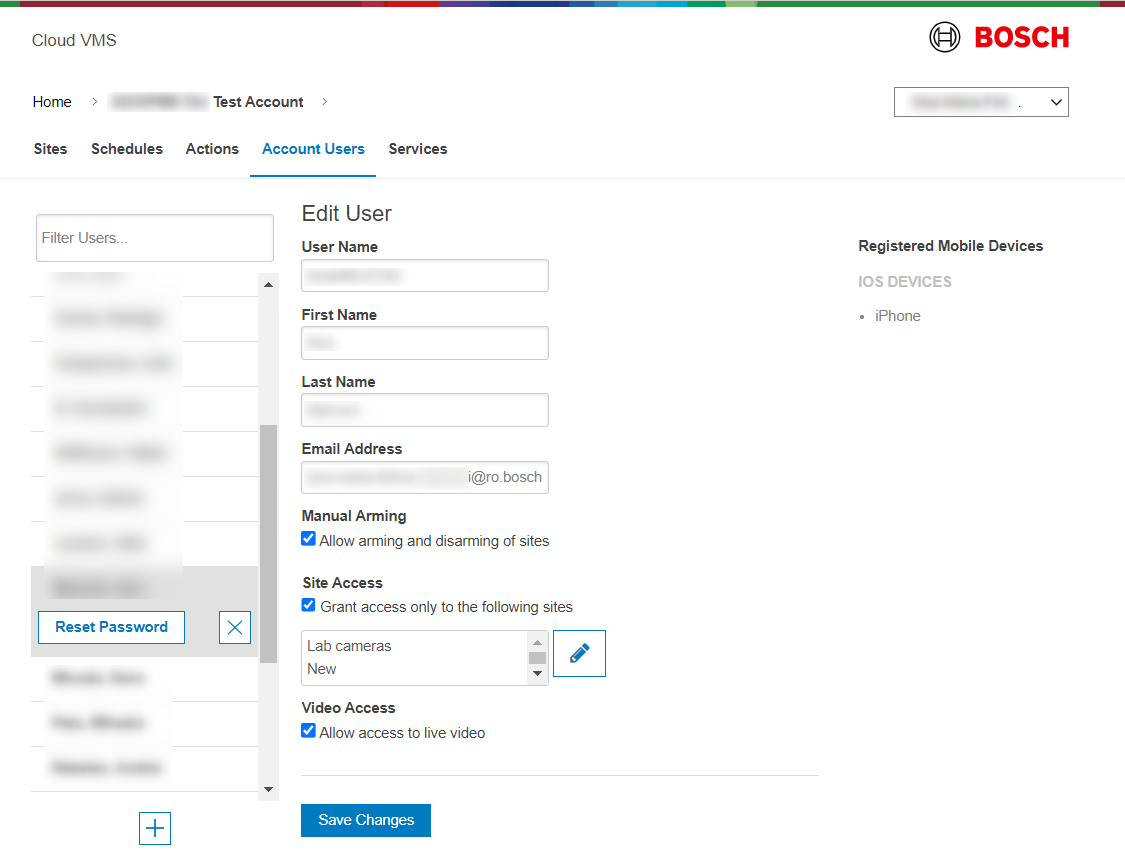Open the user account dropdown
The image size is (1125, 857).
tap(980, 102)
